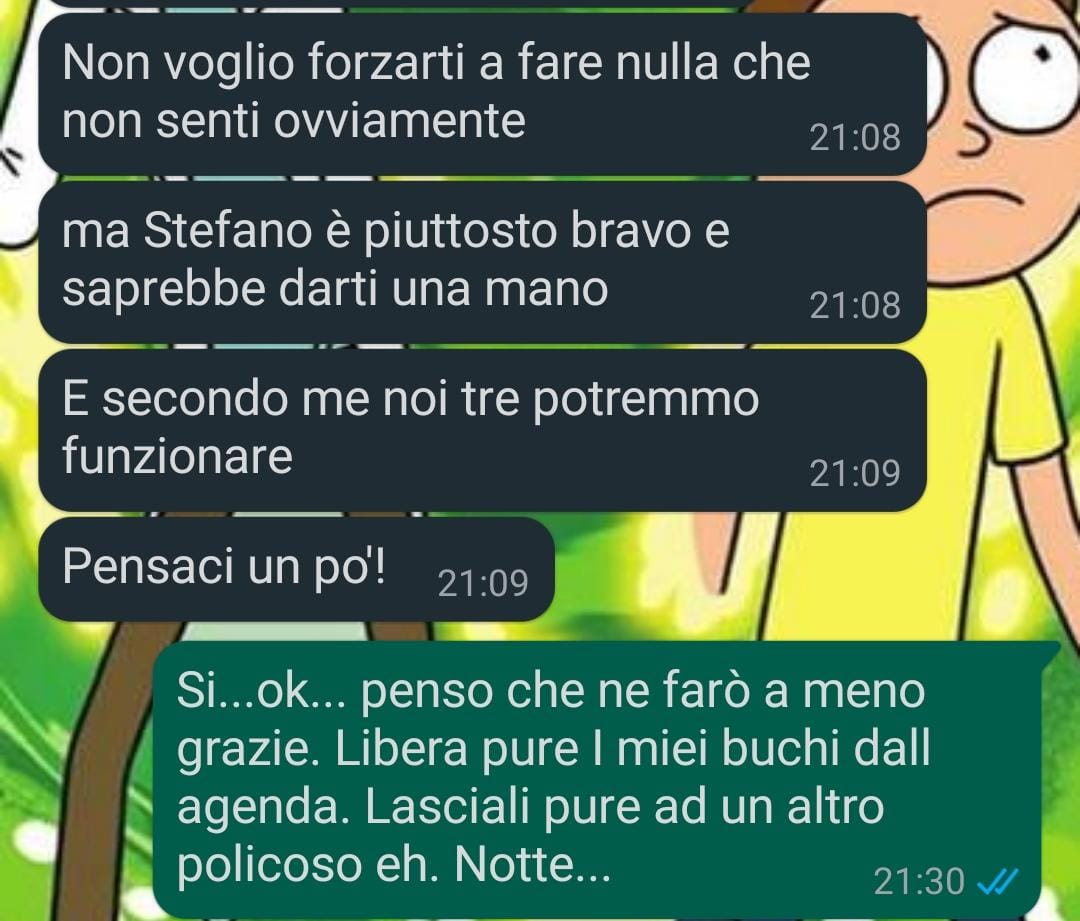
Task: Tap the word 'Notte...' in the green bubble
Action: [x=532, y=864]
